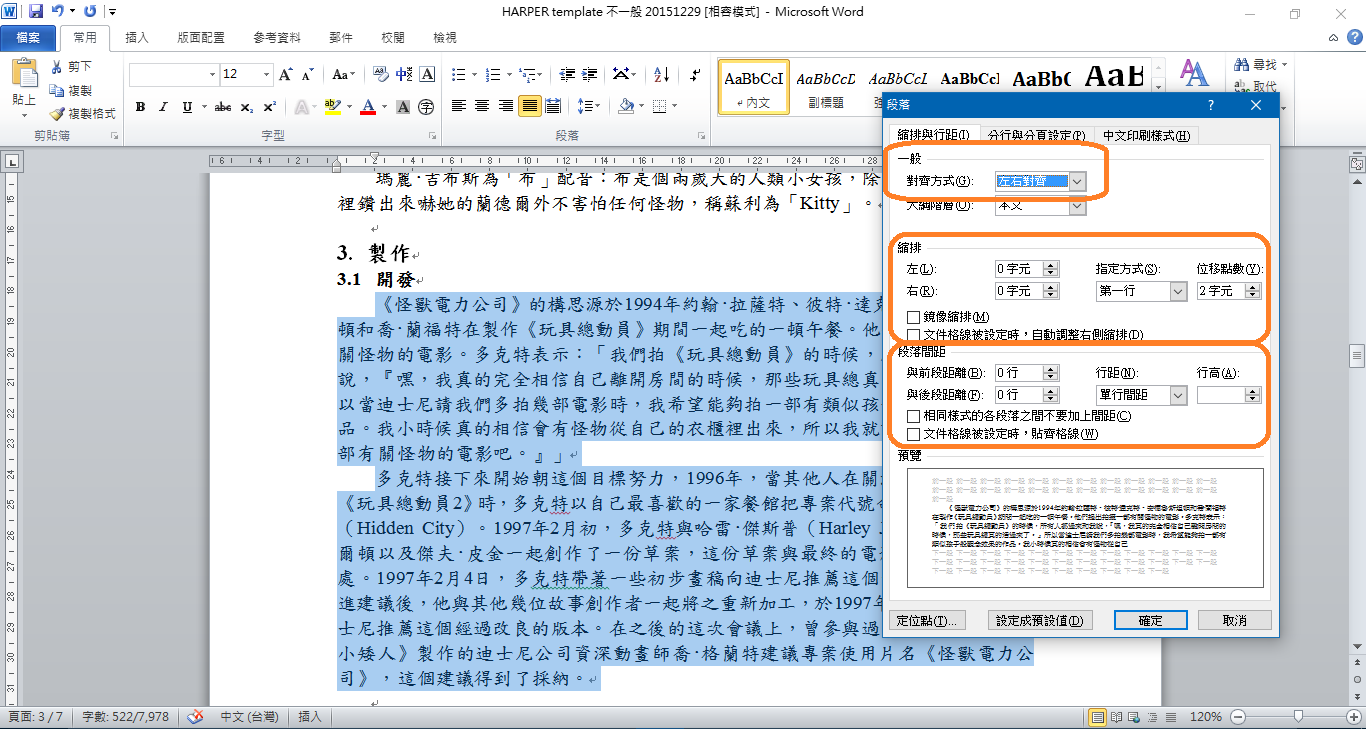The height and width of the screenshot is (729, 1366).
Task: Open the 對齊方式 alignment dropdown
Action: (1077, 181)
